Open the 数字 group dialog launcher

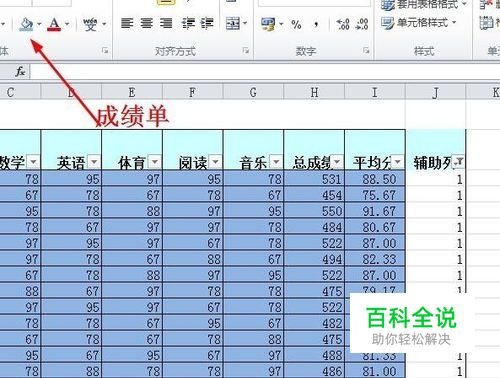click(366, 51)
